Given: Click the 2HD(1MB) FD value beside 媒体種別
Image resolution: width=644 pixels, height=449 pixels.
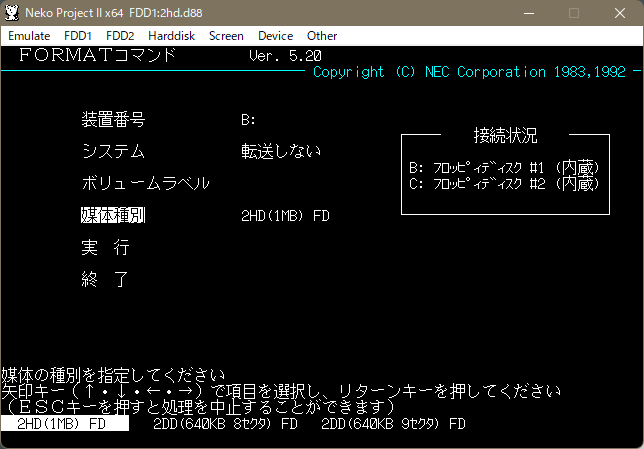Looking at the screenshot, I should tap(285, 216).
